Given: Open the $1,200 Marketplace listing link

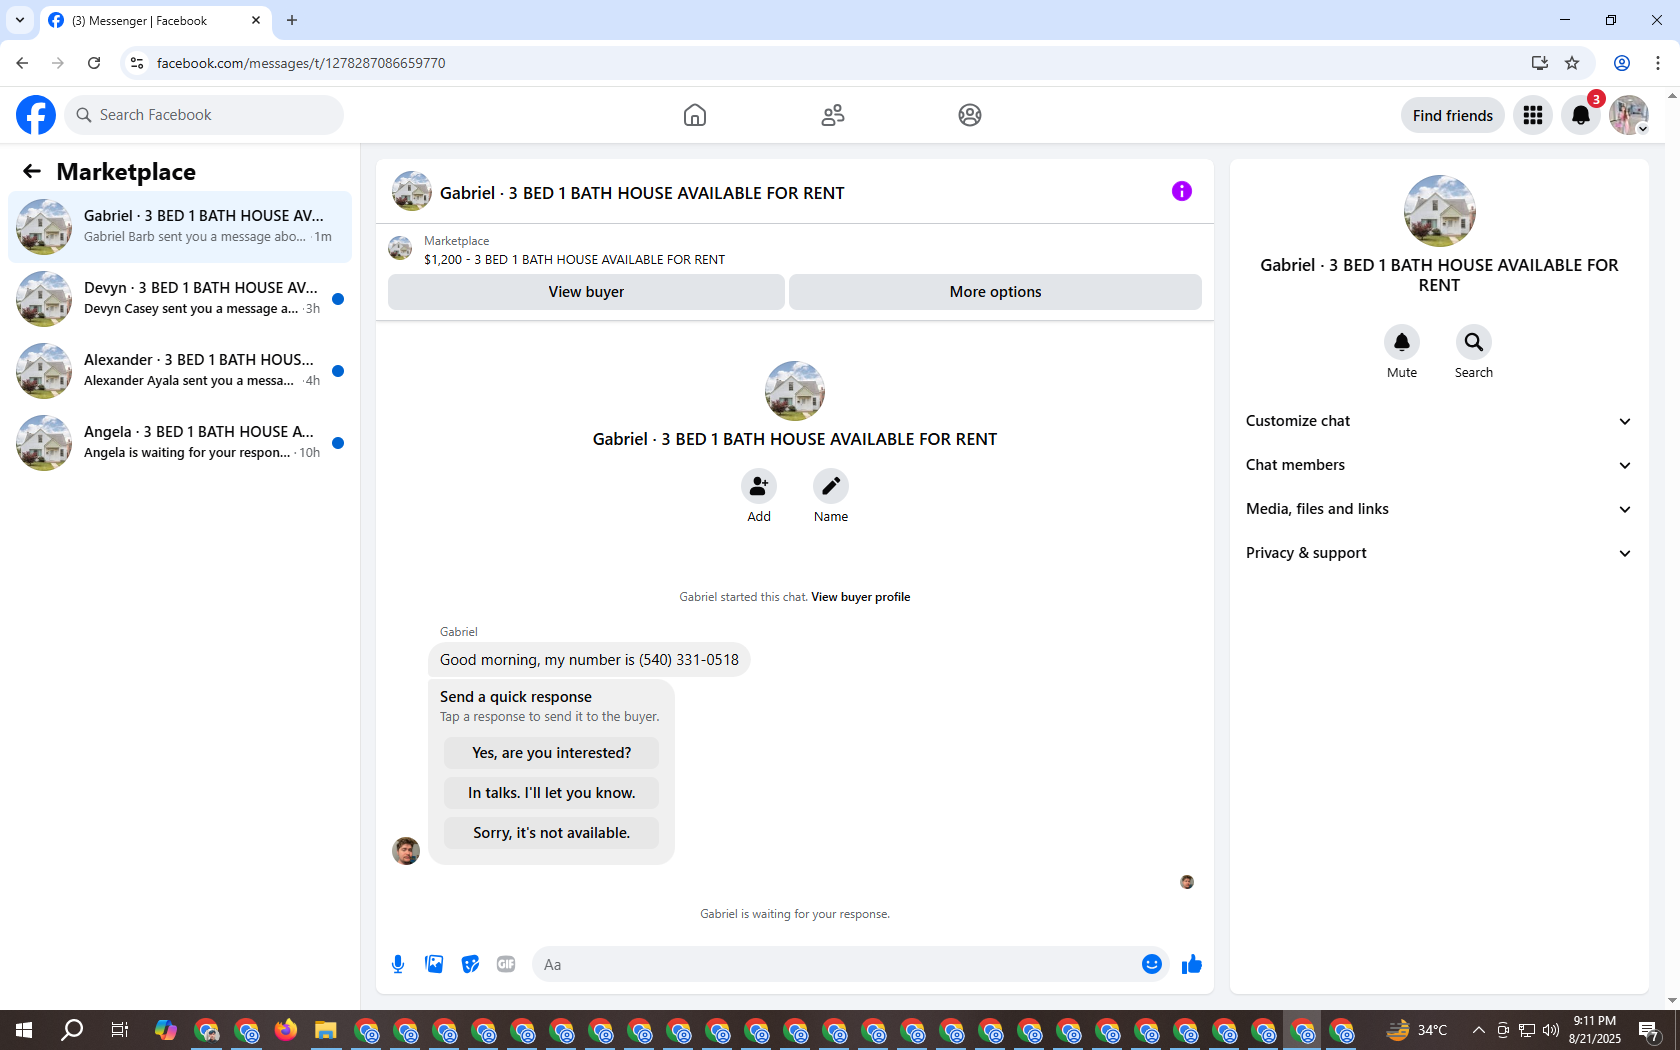Looking at the screenshot, I should coord(574,259).
